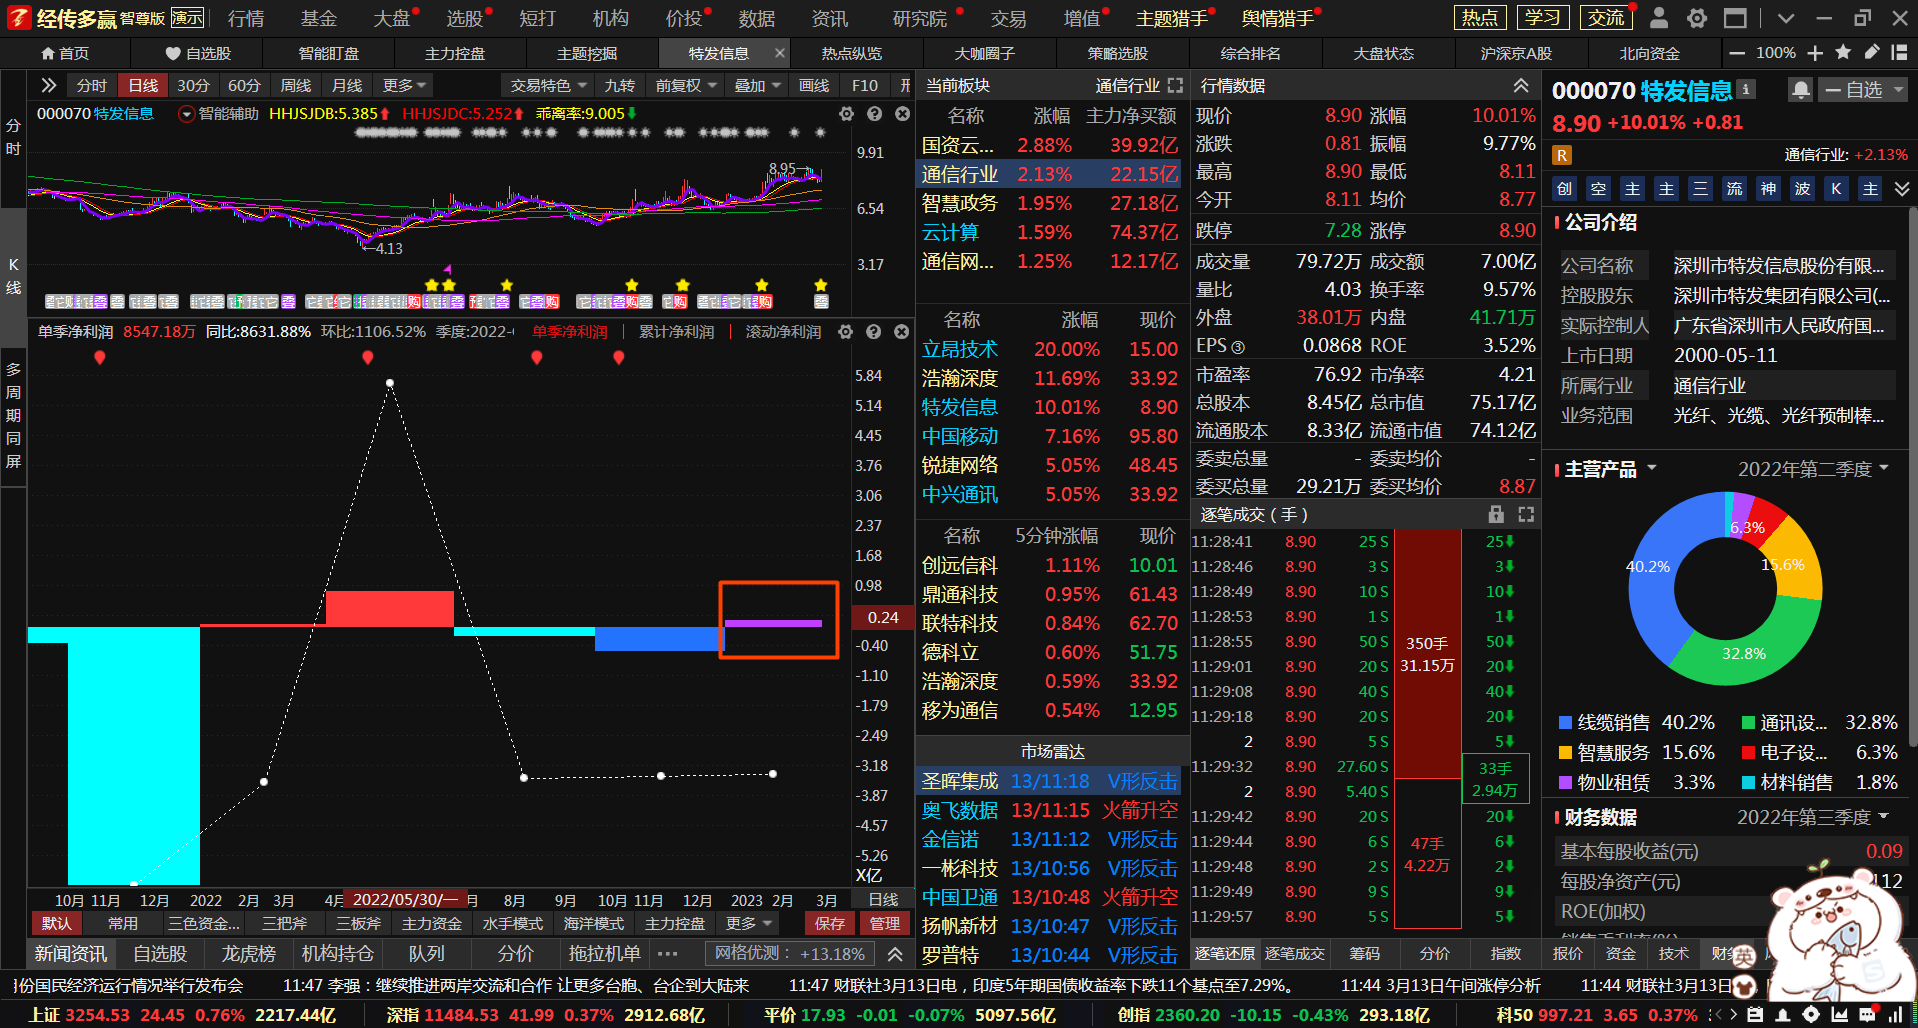Click the info icon next to 特发信息

pos(1746,89)
